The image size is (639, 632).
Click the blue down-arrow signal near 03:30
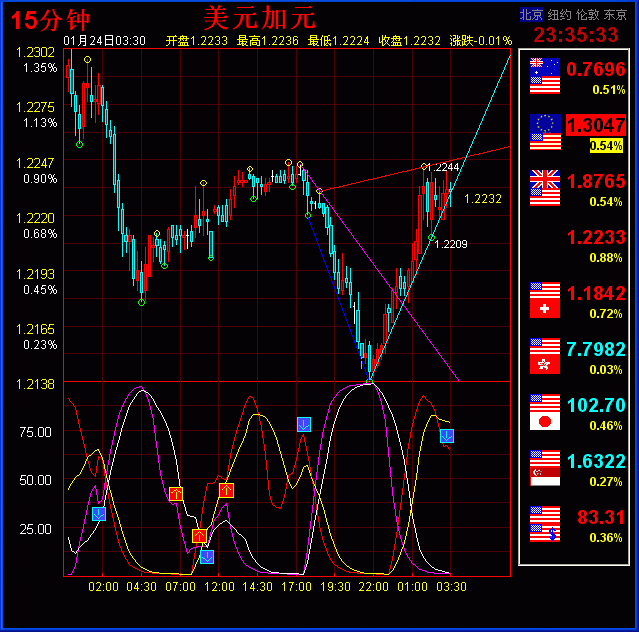(x=447, y=436)
